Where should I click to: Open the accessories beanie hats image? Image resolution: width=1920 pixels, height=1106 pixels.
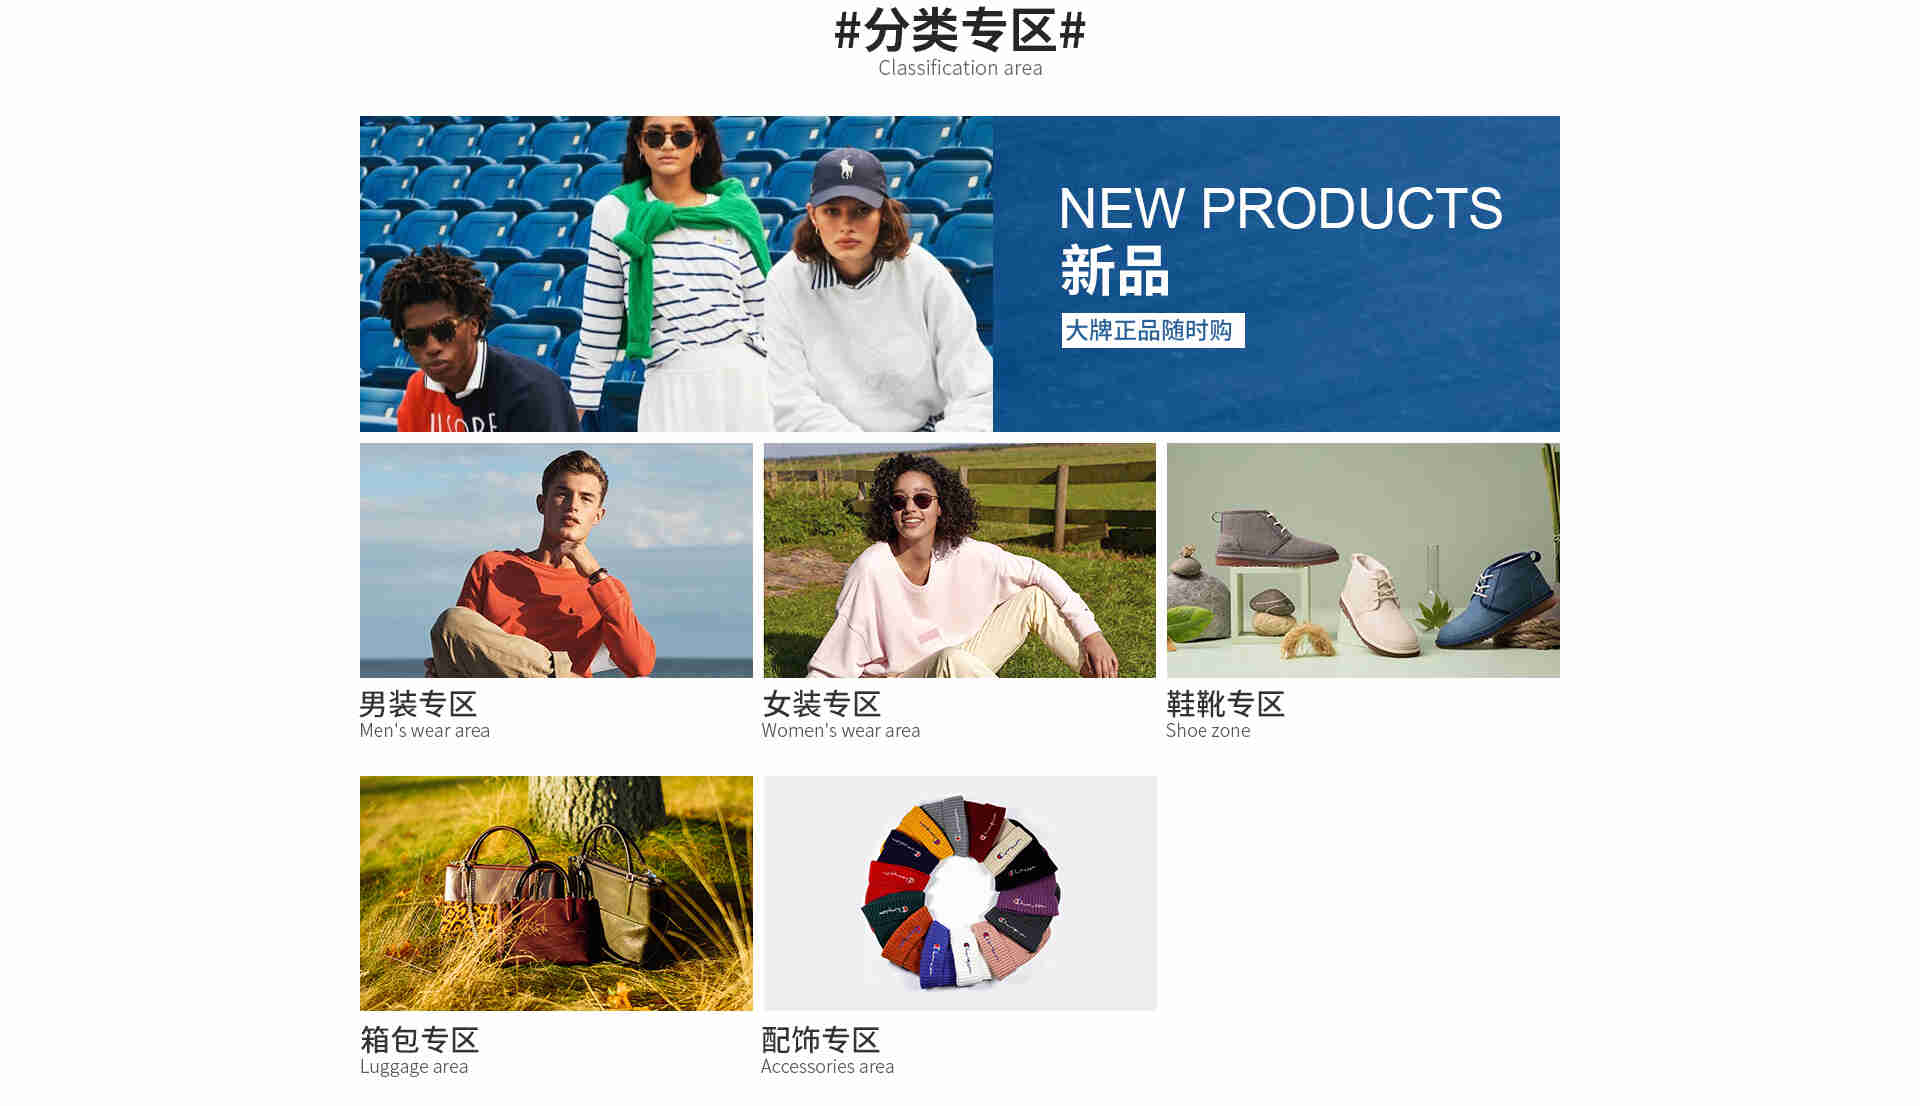(960, 893)
